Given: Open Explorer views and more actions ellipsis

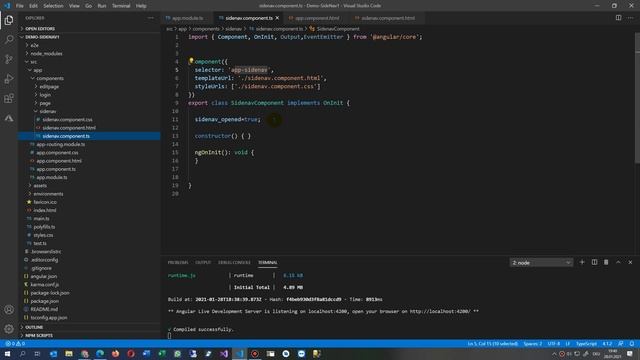Looking at the screenshot, I should pyautogui.click(x=151, y=18).
